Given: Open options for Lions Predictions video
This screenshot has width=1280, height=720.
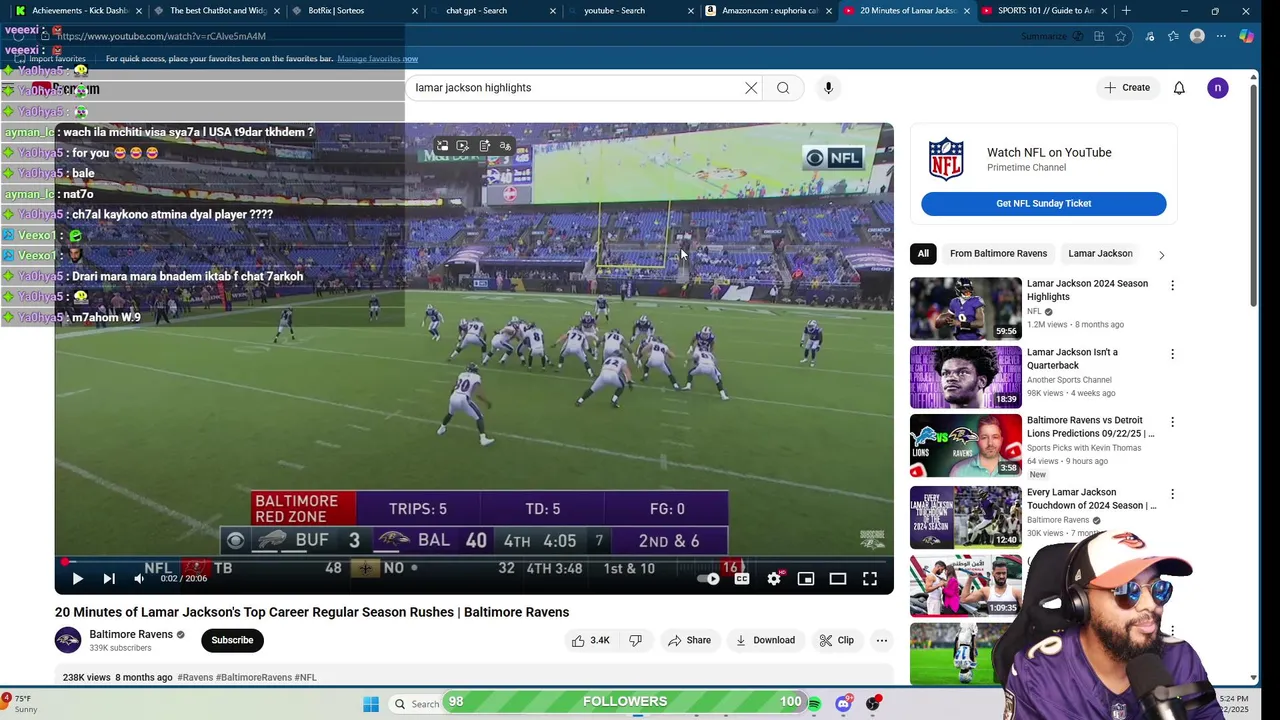Looking at the screenshot, I should 1172,422.
